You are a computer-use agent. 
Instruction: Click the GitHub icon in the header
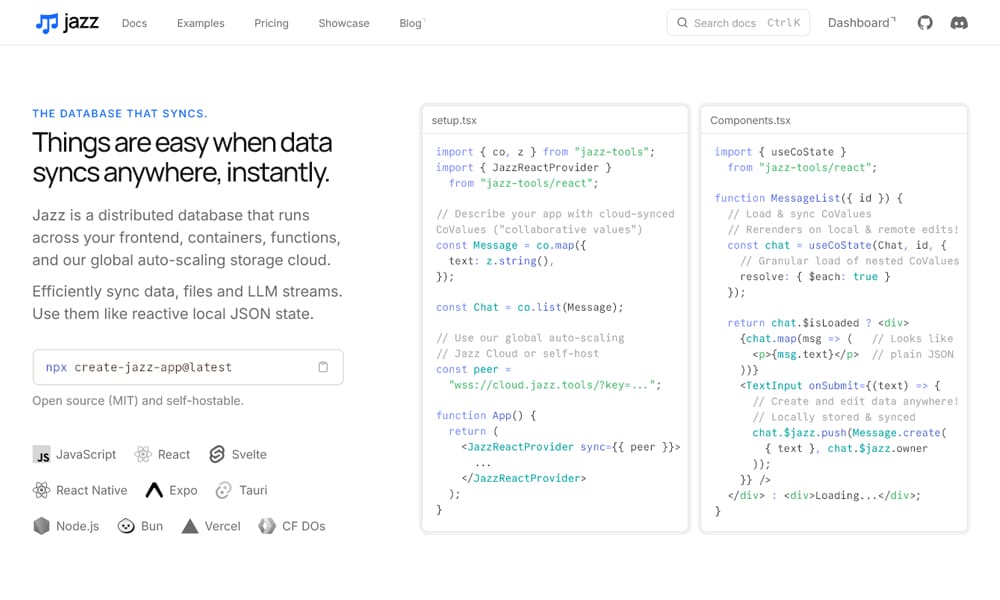924,22
